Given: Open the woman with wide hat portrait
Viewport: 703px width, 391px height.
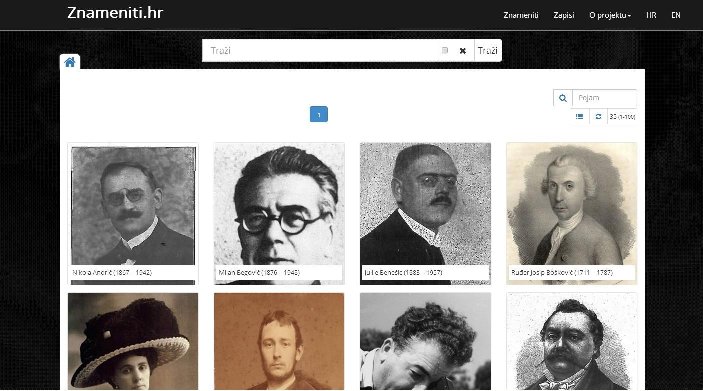Looking at the screenshot, I should click(133, 341).
